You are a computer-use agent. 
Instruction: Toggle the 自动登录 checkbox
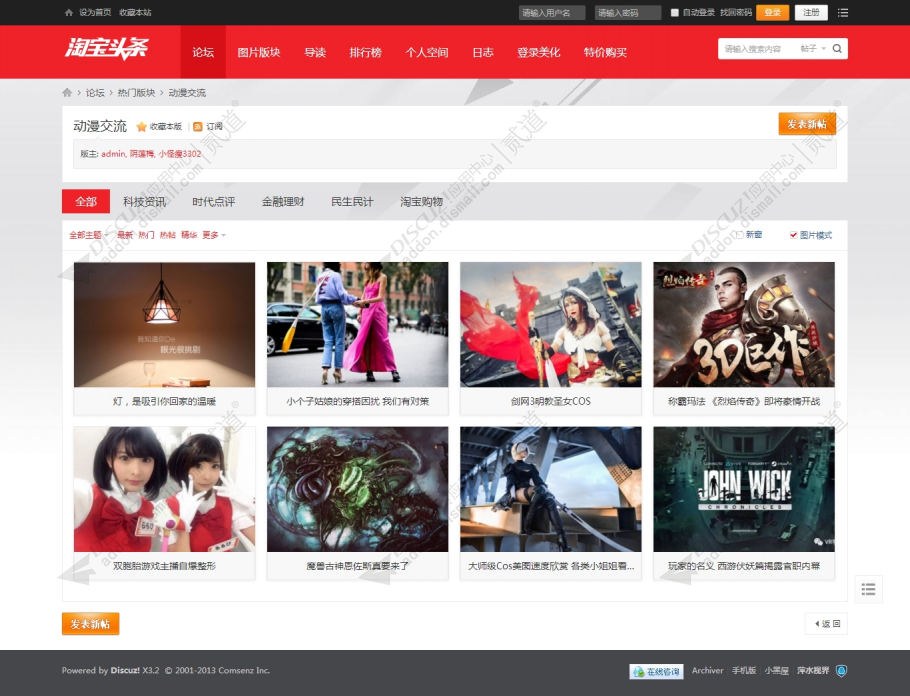(x=674, y=12)
